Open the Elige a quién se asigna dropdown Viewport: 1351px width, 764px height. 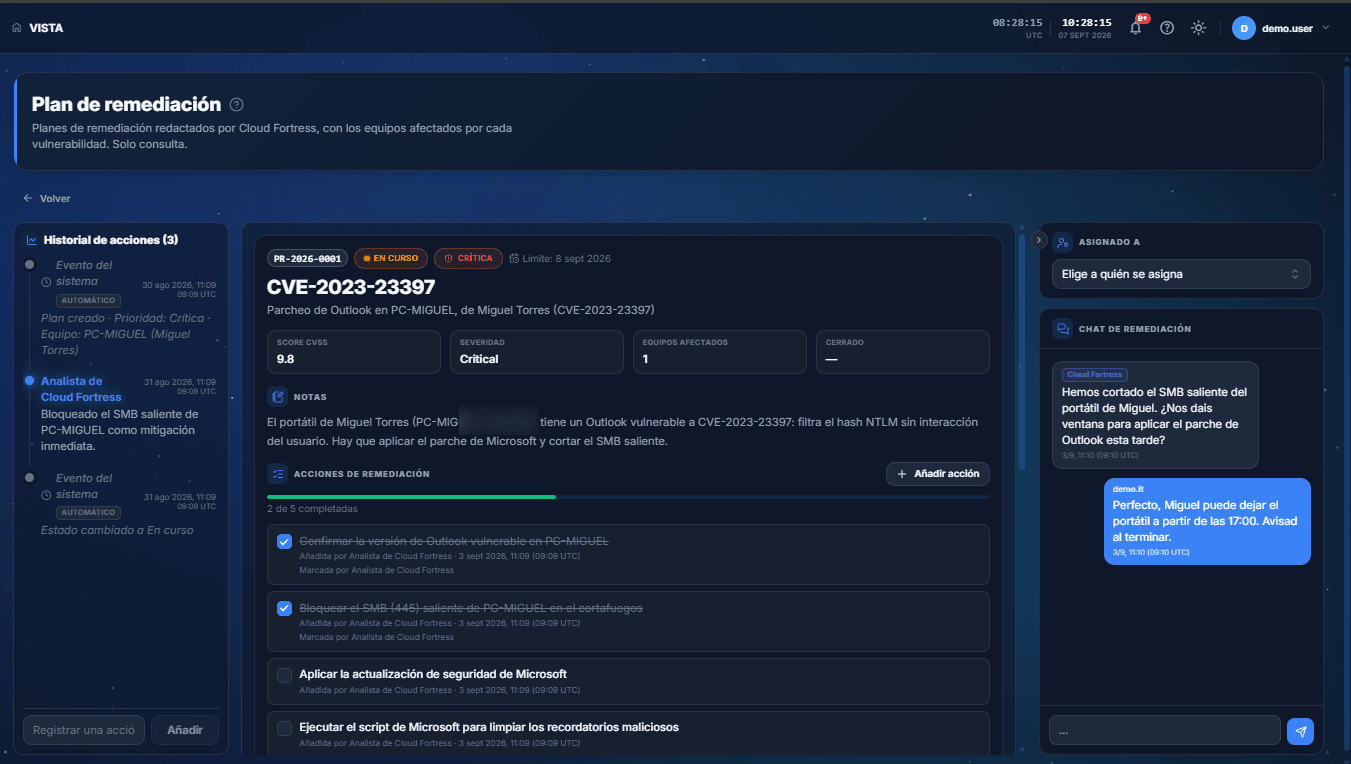click(x=1181, y=274)
